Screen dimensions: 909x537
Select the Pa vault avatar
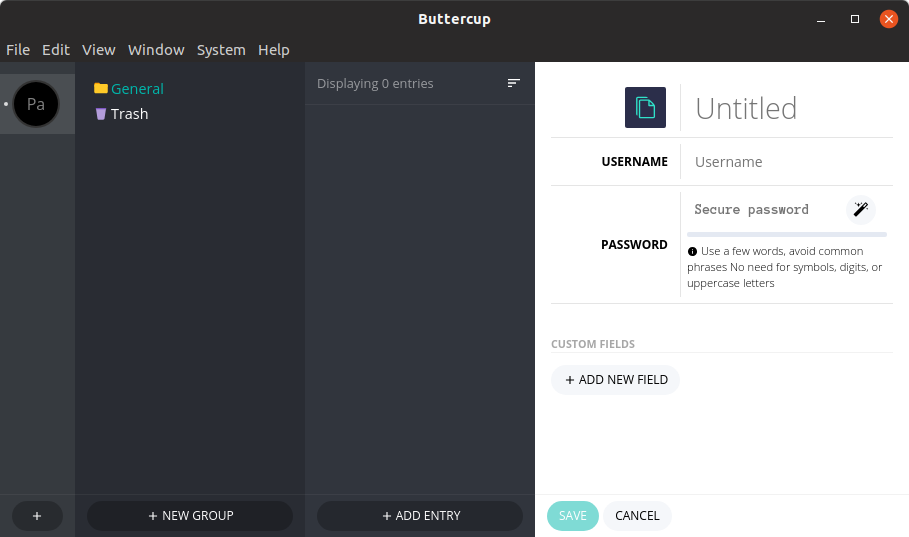click(36, 104)
